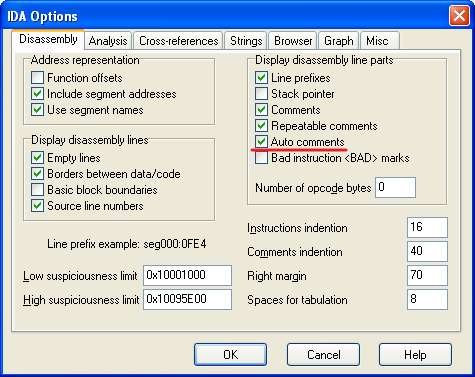Uncheck Source line numbers
The height and width of the screenshot is (377, 475).
[37, 206]
